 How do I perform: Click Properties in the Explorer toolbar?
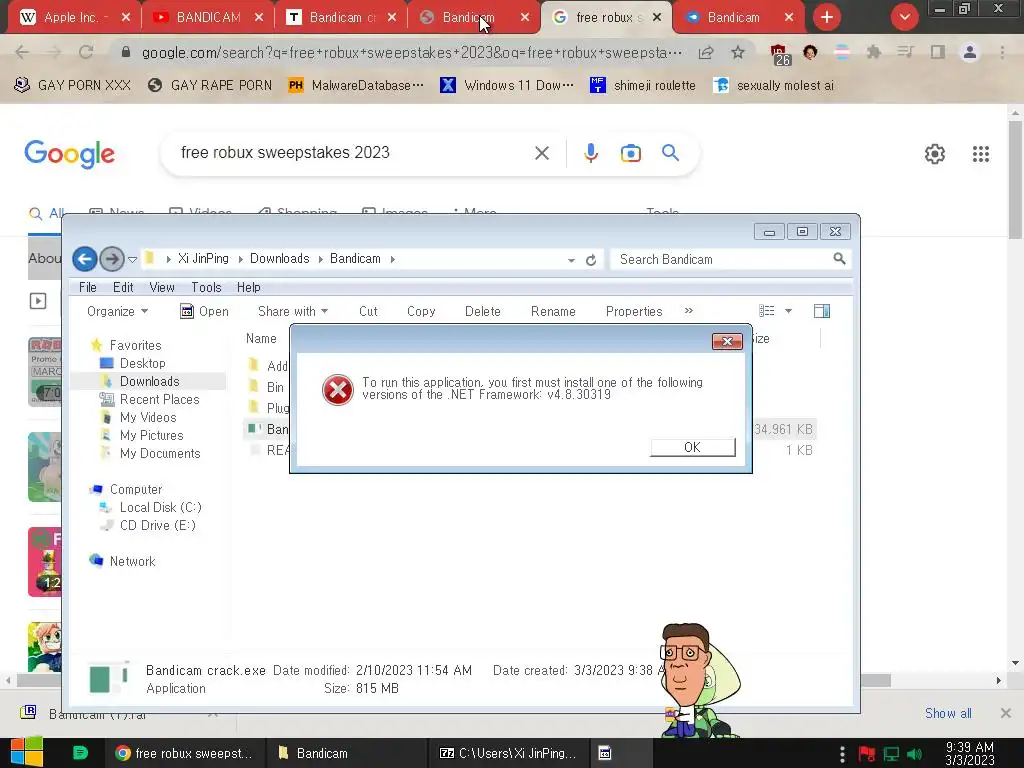[634, 312]
